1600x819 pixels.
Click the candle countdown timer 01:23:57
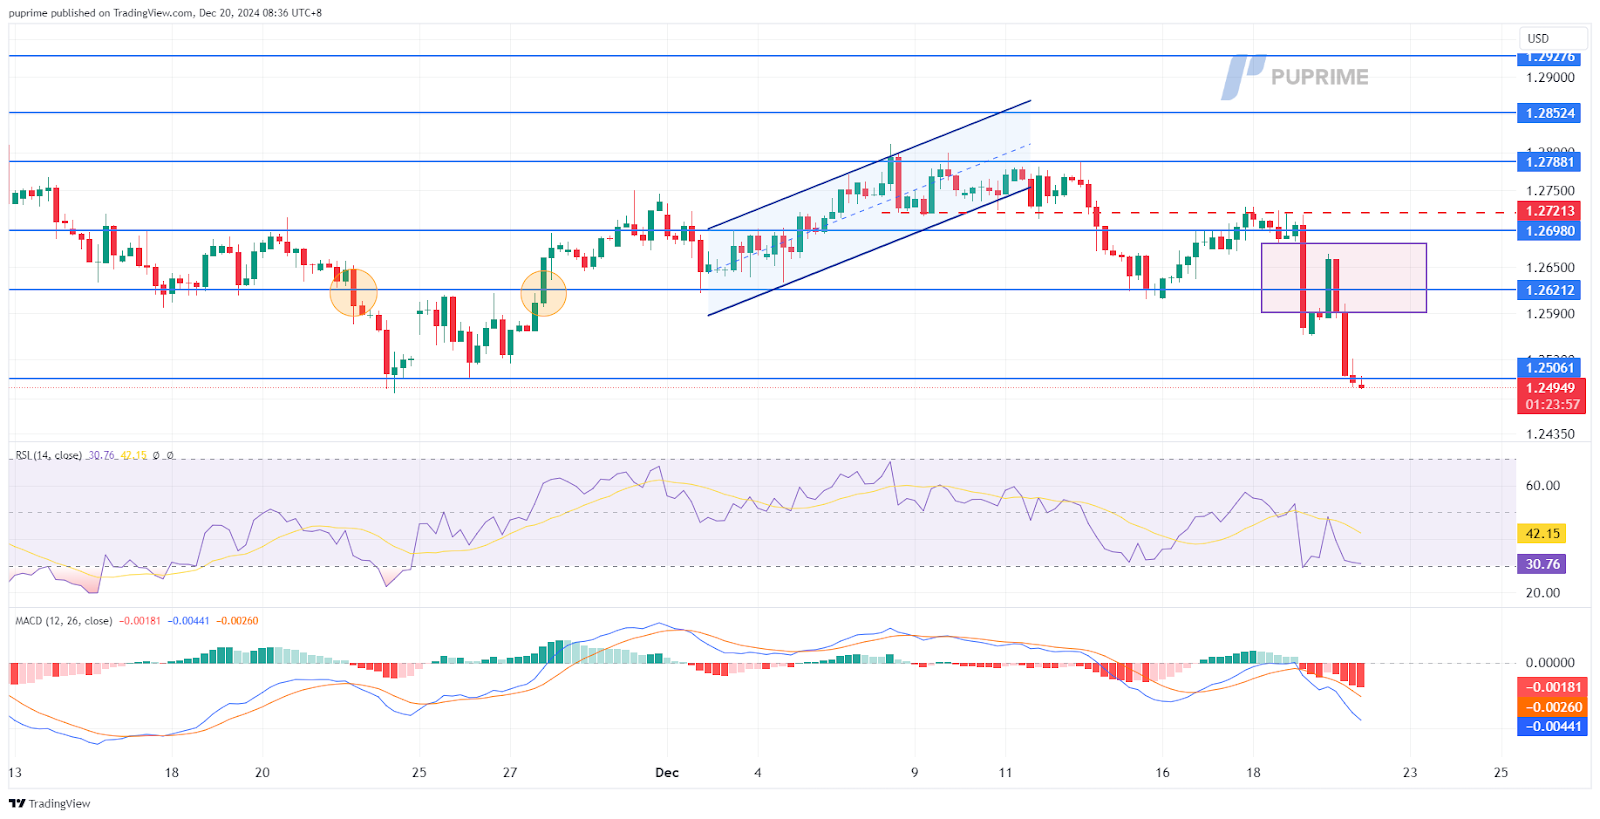1550,405
